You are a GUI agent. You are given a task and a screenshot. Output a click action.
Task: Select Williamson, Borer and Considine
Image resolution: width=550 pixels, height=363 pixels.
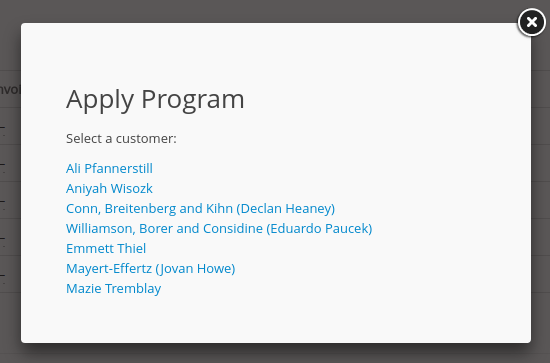click(x=219, y=228)
